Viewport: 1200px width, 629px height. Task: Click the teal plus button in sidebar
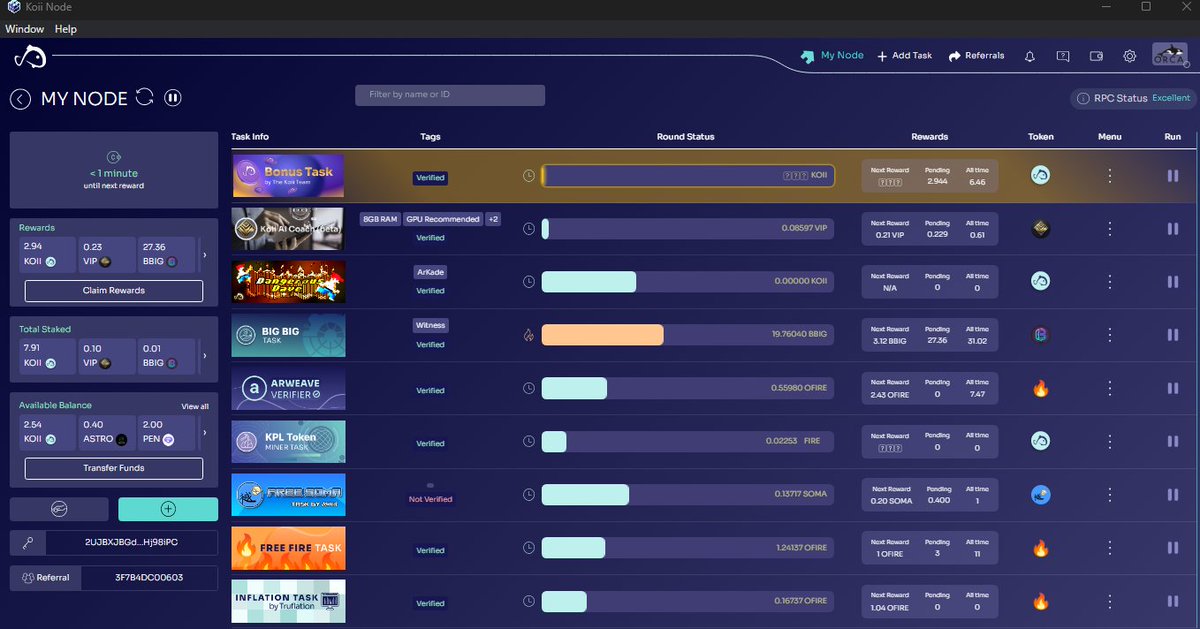(168, 509)
